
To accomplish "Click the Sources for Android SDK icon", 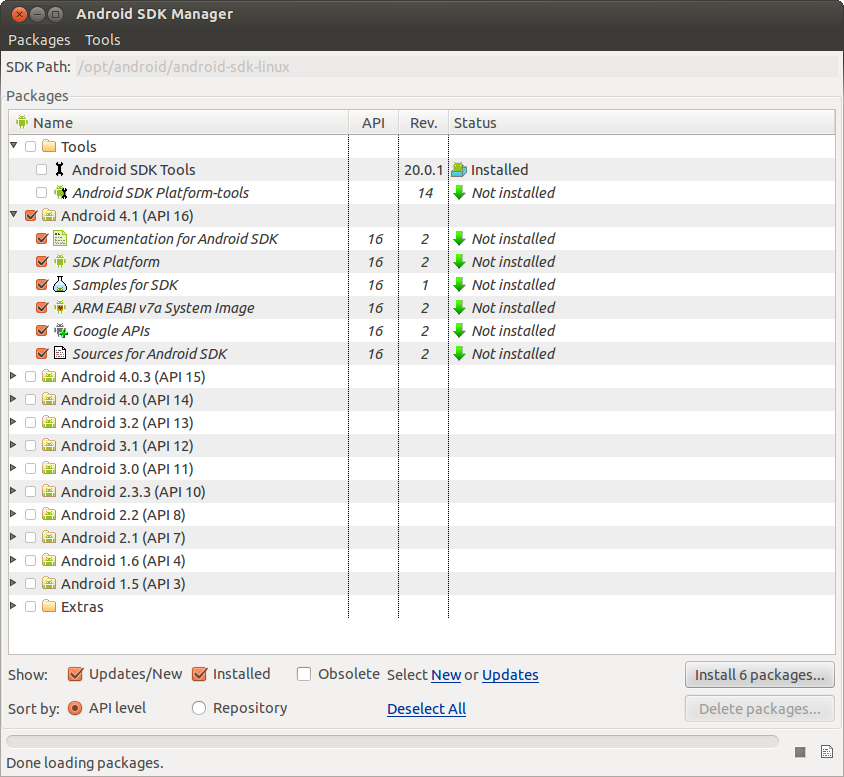I will (x=60, y=354).
